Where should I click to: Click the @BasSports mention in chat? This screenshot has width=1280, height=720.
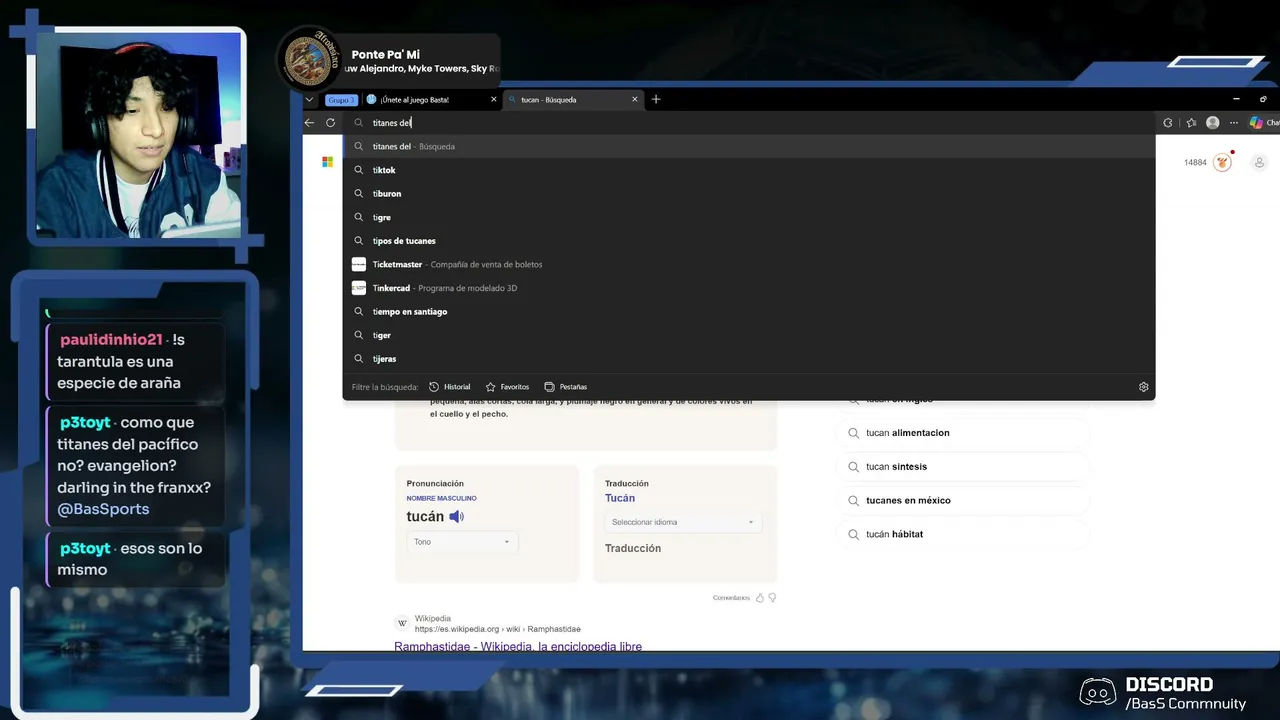point(103,509)
